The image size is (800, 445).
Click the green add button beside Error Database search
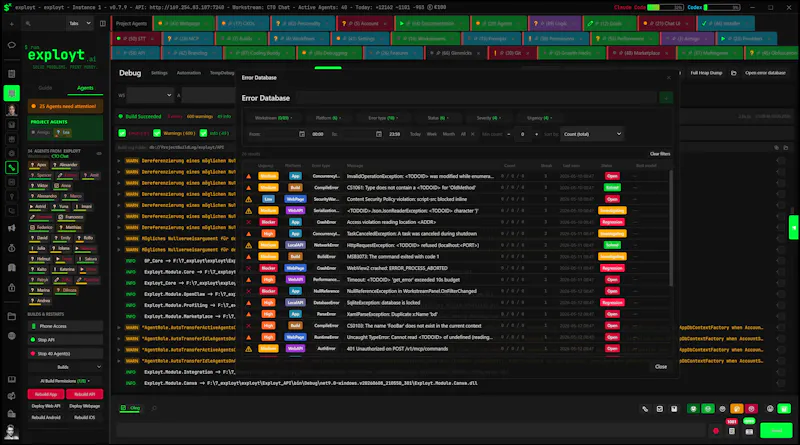pos(666,97)
